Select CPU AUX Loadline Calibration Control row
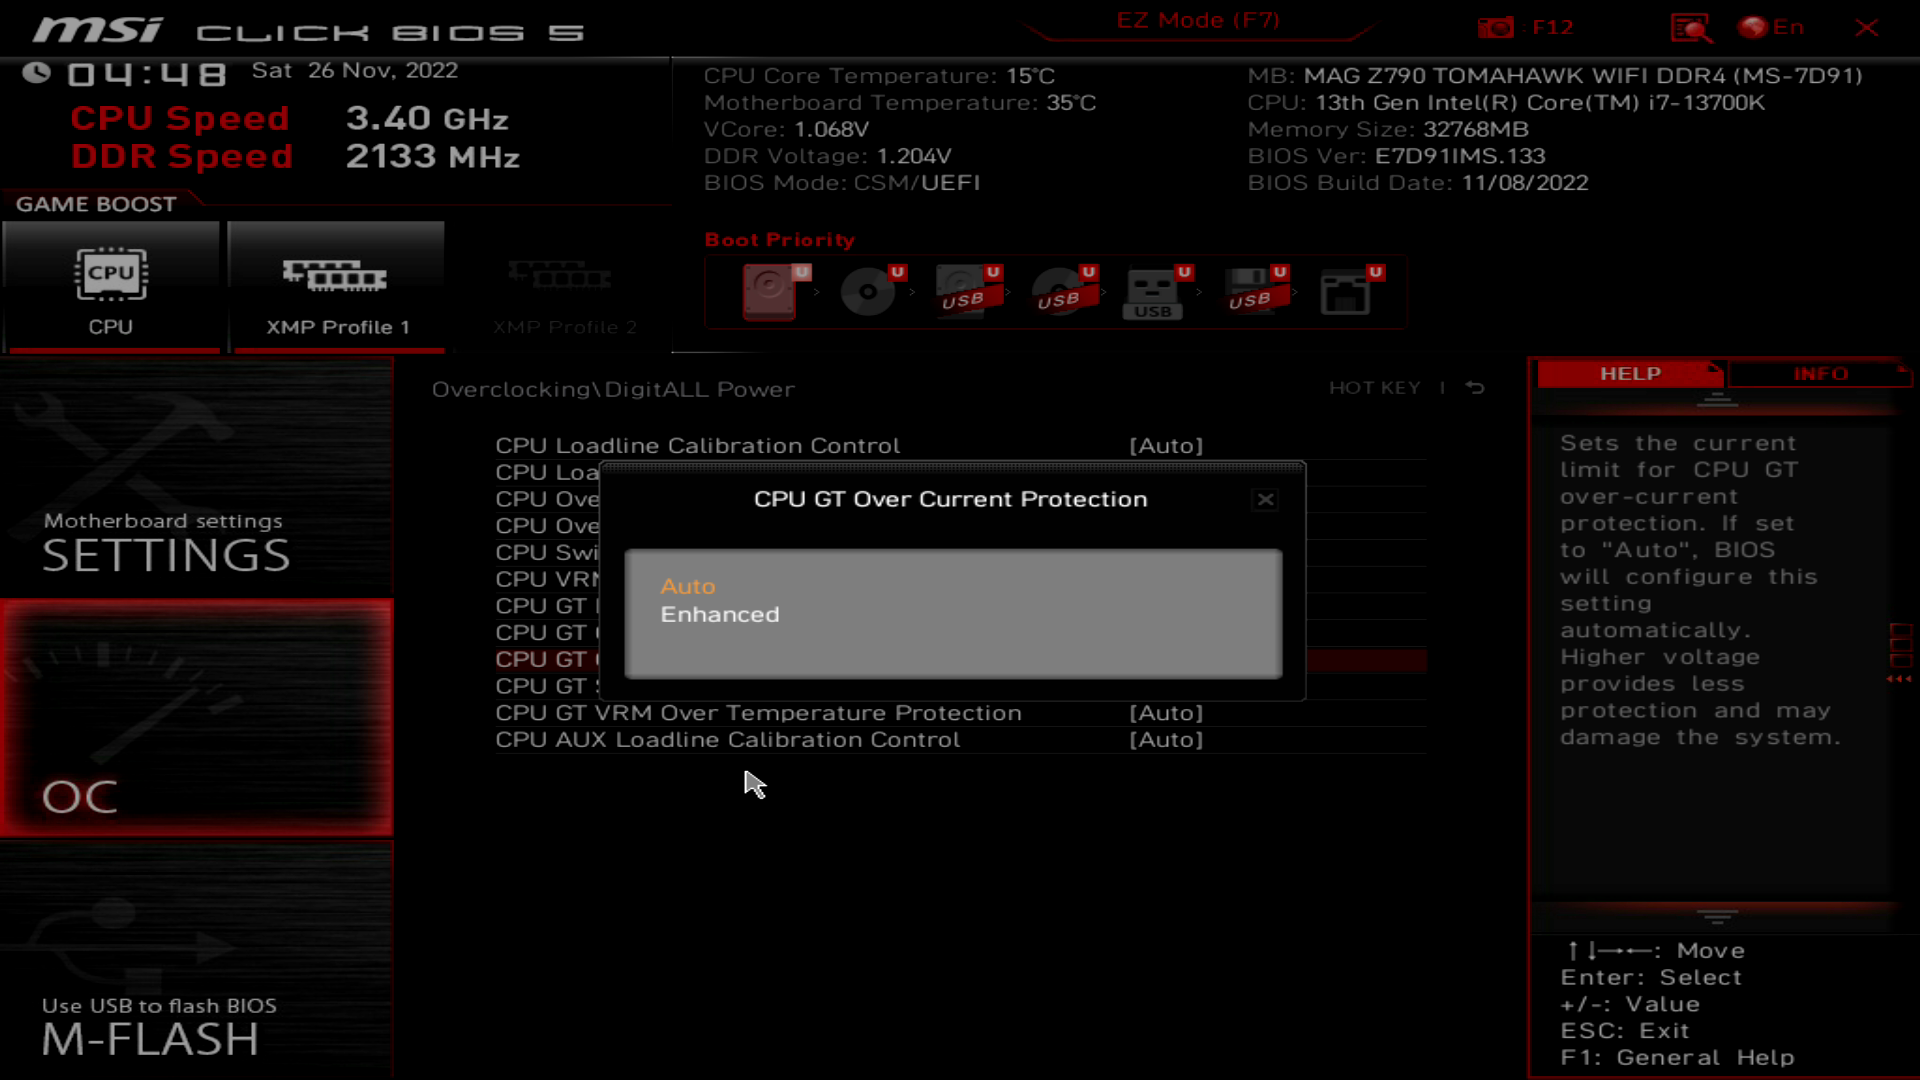Viewport: 1920px width, 1080px height. (960, 740)
